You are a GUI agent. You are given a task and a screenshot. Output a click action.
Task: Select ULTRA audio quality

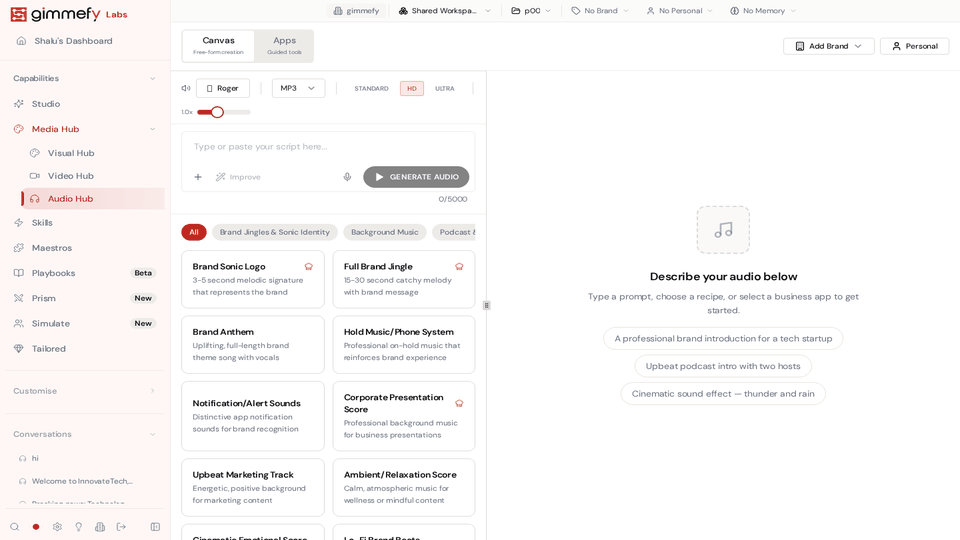pyautogui.click(x=444, y=88)
